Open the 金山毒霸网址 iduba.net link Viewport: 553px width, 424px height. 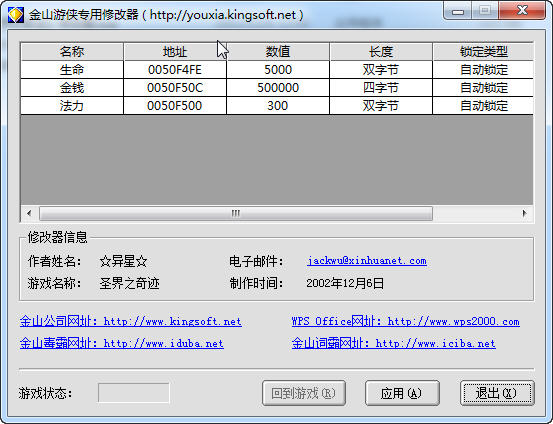click(122, 343)
